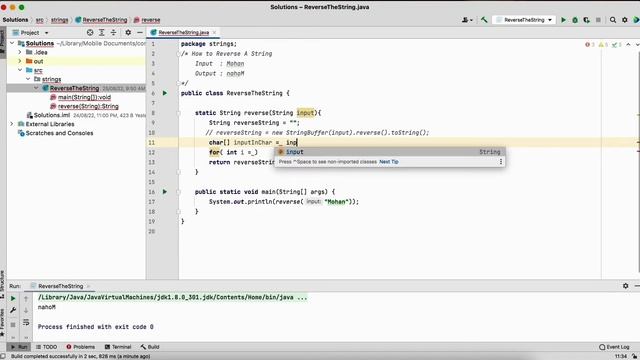Click the Next Tip link in completion popup
Image resolution: width=640 pixels, height=360 pixels.
click(x=389, y=162)
